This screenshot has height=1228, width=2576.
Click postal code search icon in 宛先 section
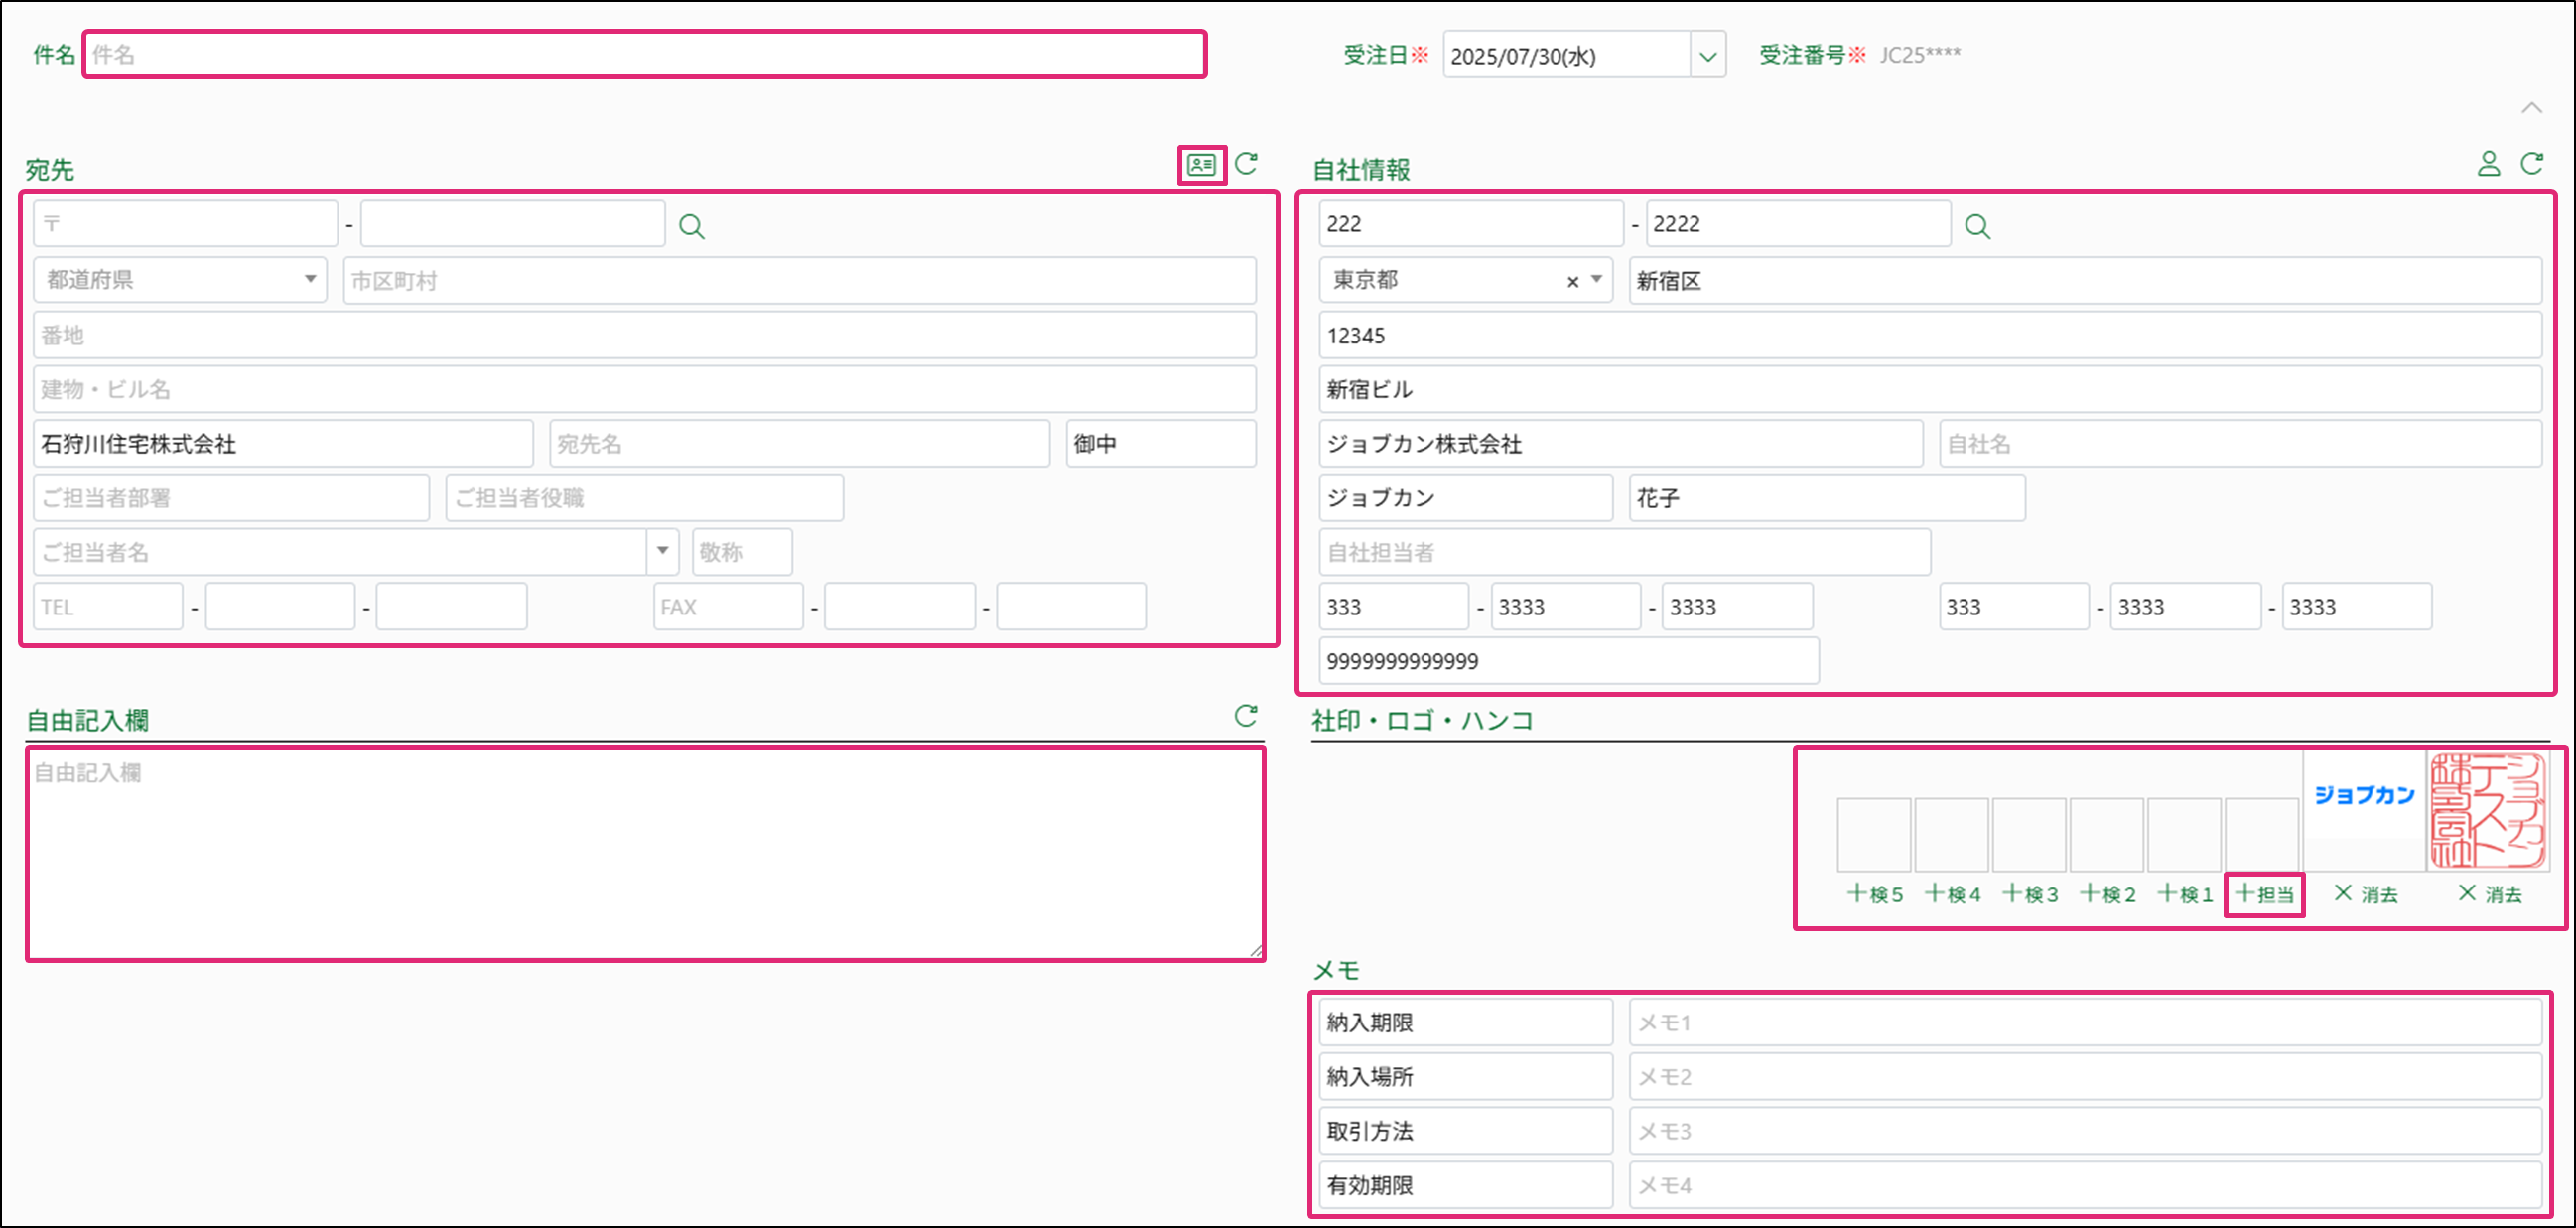coord(691,227)
